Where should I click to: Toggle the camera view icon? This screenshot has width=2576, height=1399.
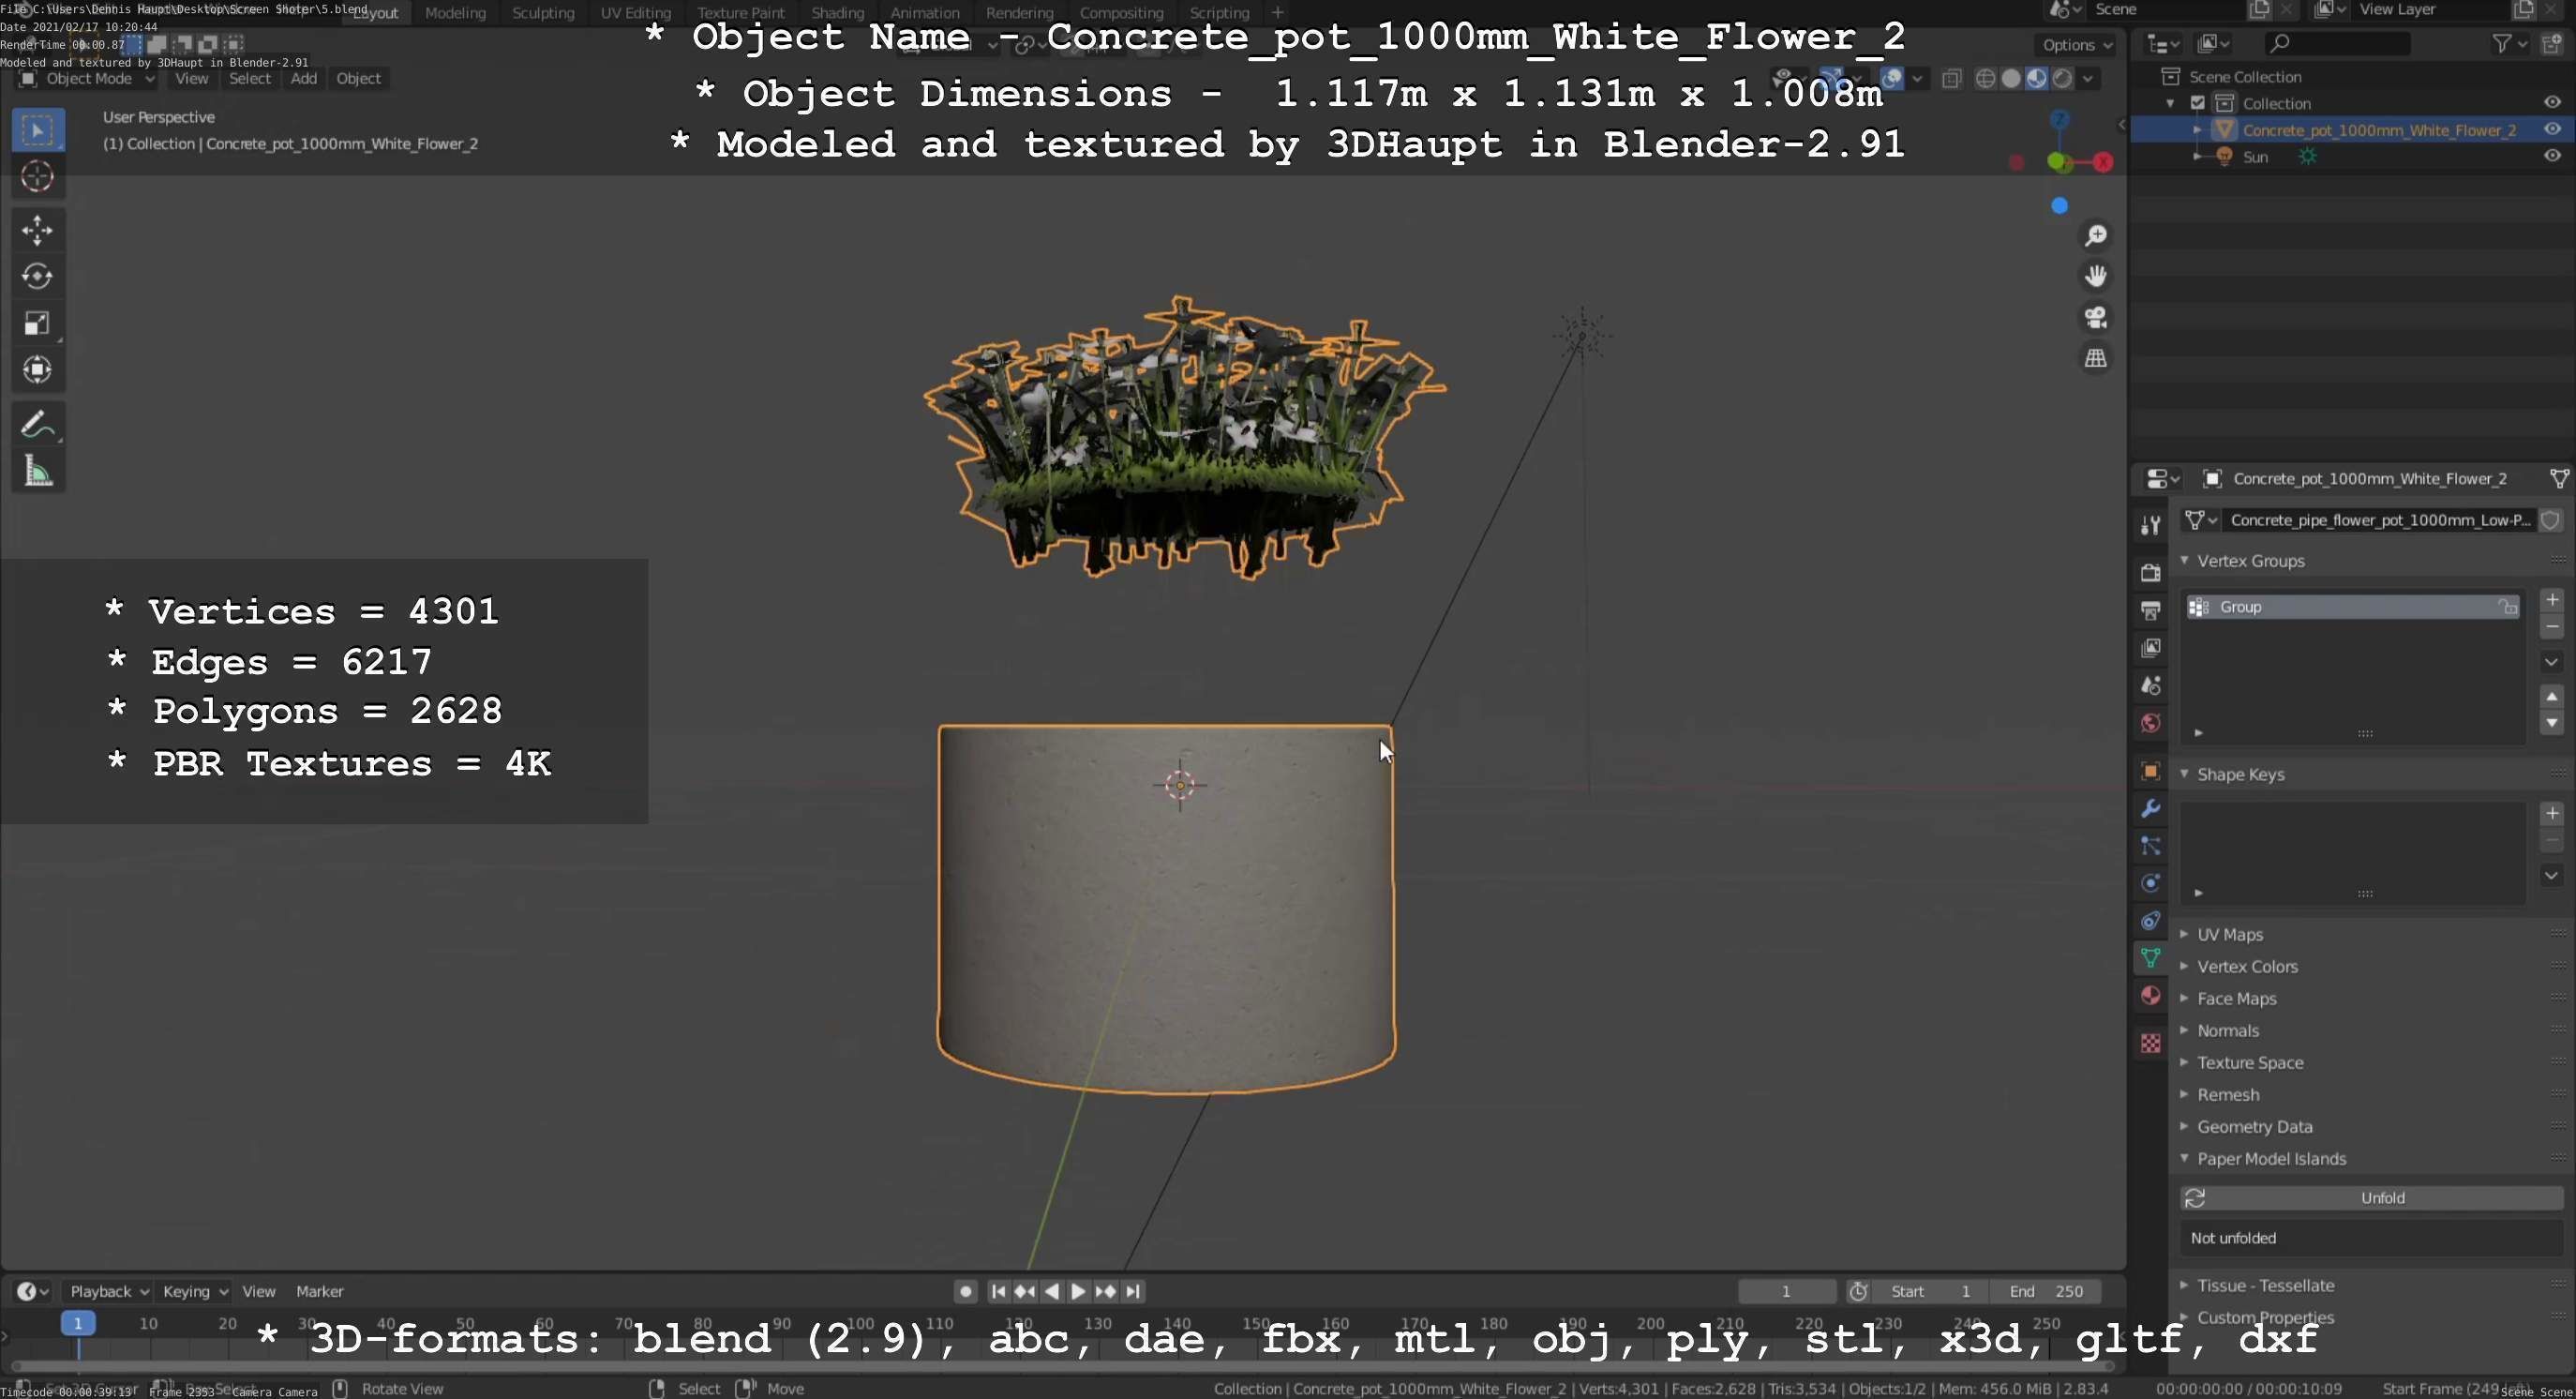click(2095, 318)
